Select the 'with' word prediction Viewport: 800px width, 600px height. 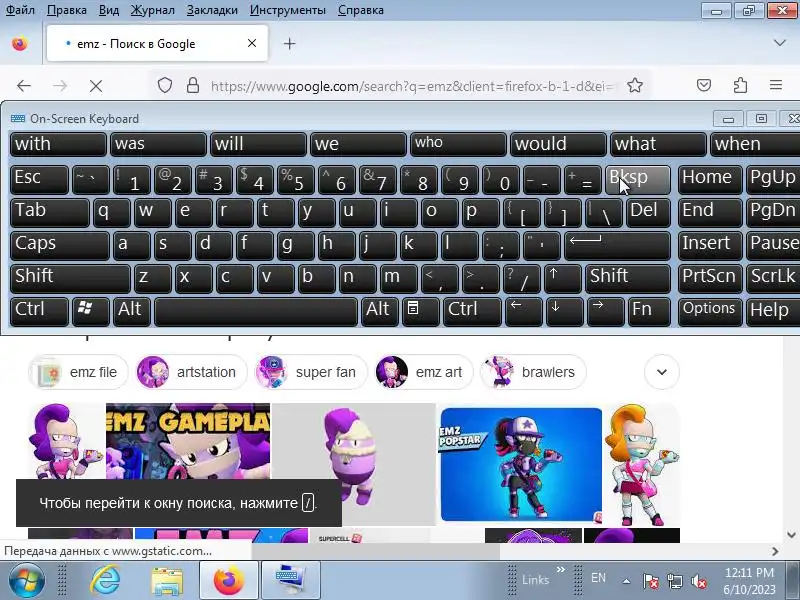58,144
